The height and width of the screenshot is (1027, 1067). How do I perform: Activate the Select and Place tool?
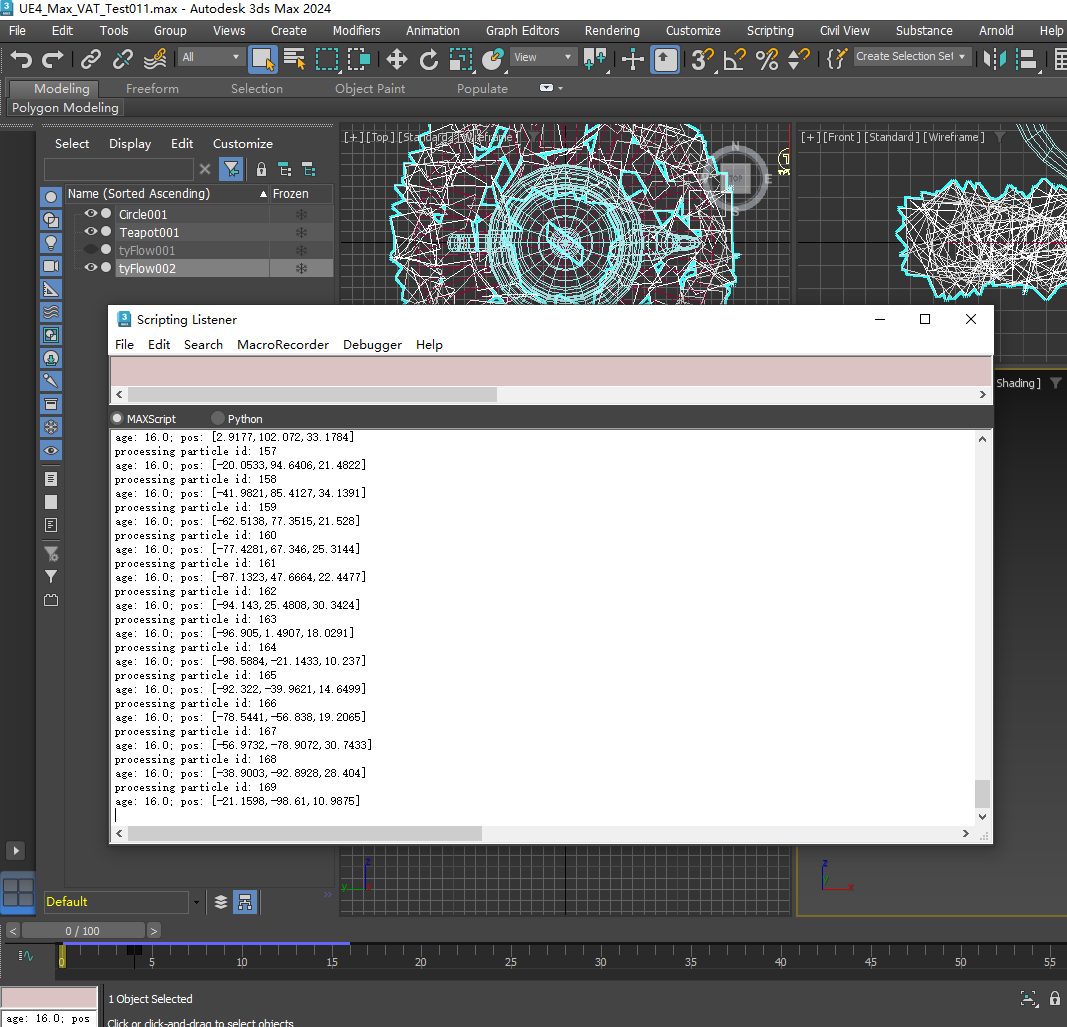point(492,59)
